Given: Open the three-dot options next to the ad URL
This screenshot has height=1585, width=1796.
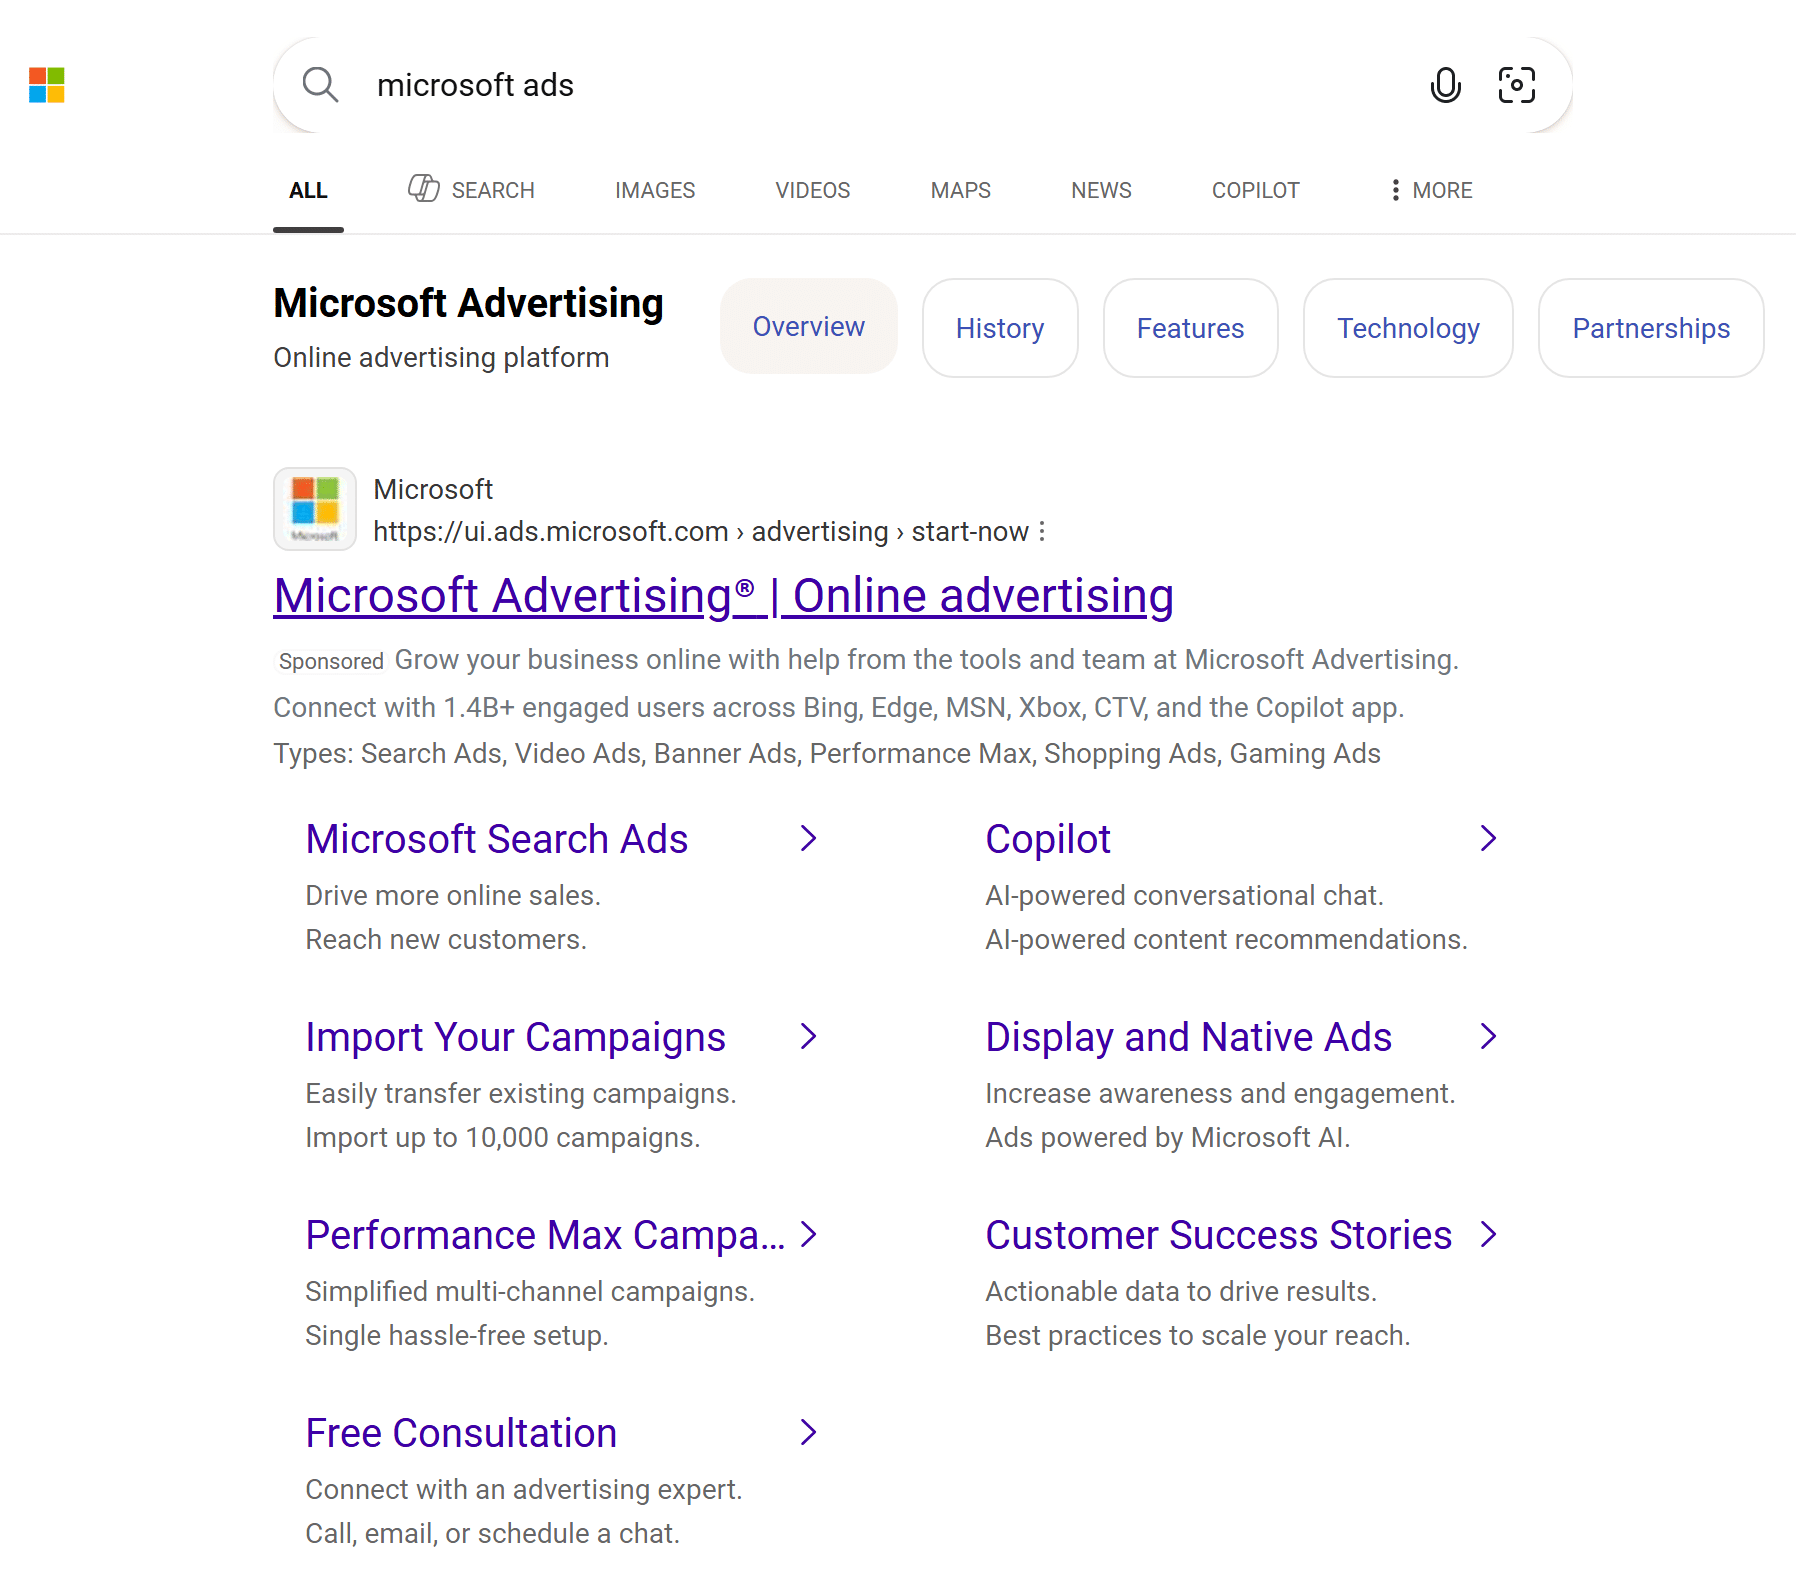Looking at the screenshot, I should (1042, 531).
